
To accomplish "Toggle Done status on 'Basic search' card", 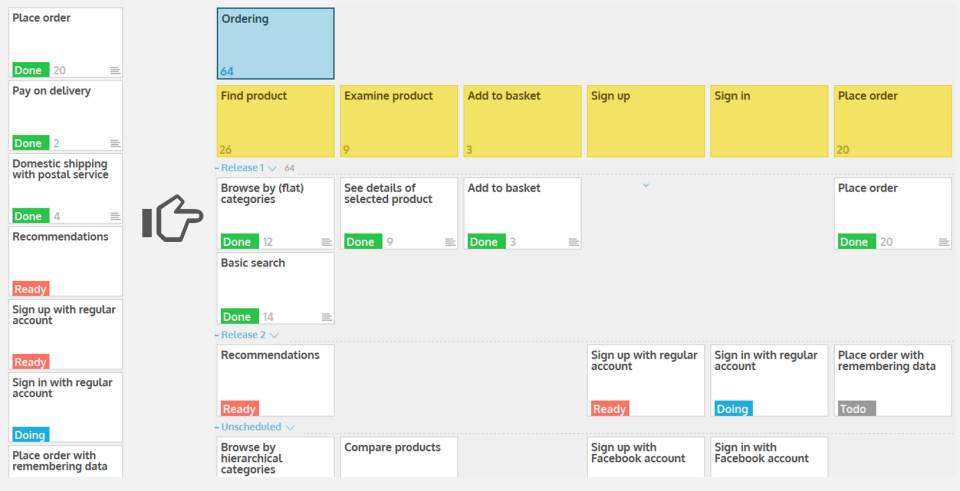I will coord(237,317).
